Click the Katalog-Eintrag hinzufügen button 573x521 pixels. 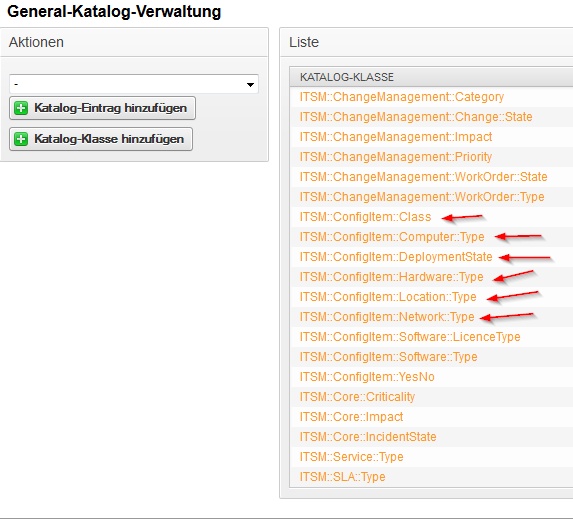pos(102,108)
